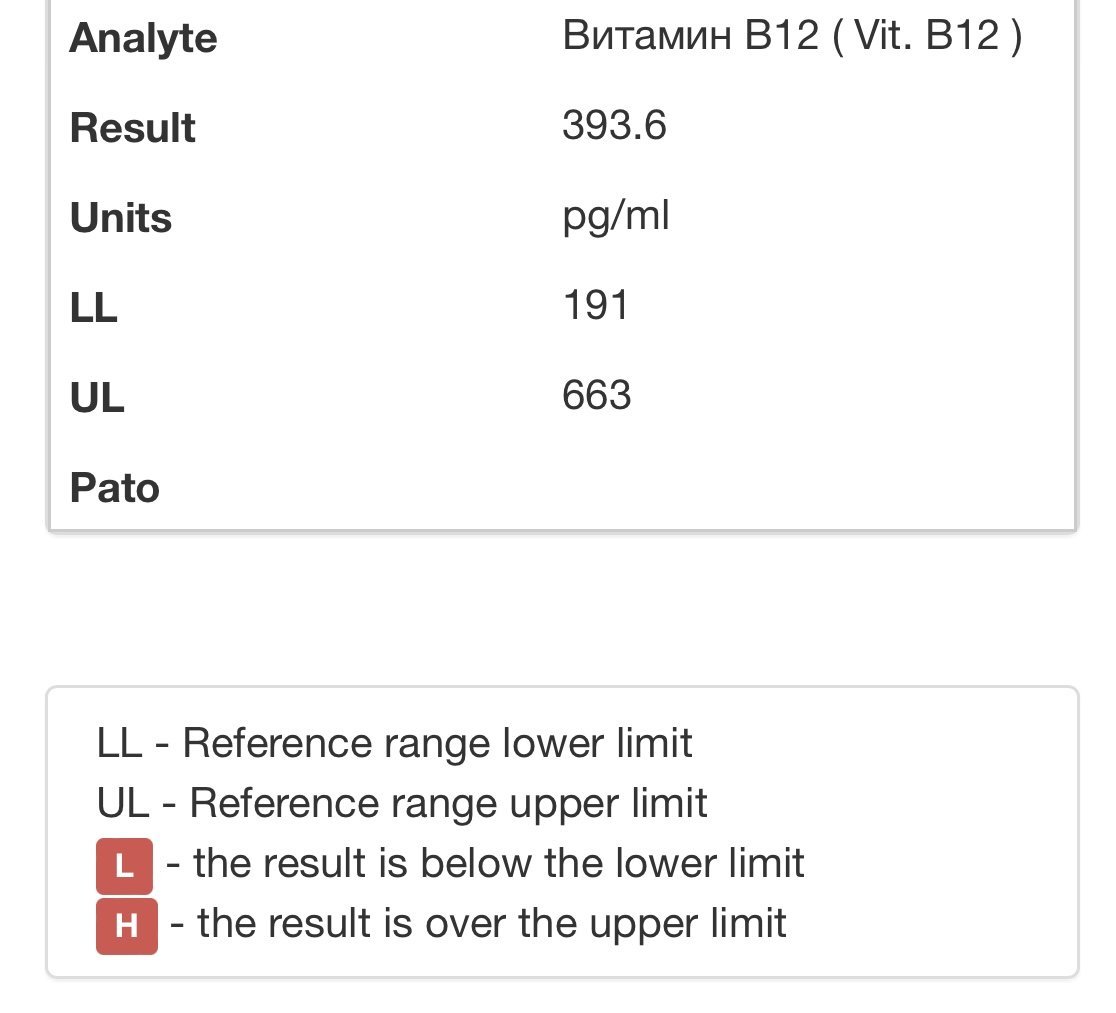Click the blank space between the two panels
Viewport: 1116px width, 1013px height.
click(560, 610)
